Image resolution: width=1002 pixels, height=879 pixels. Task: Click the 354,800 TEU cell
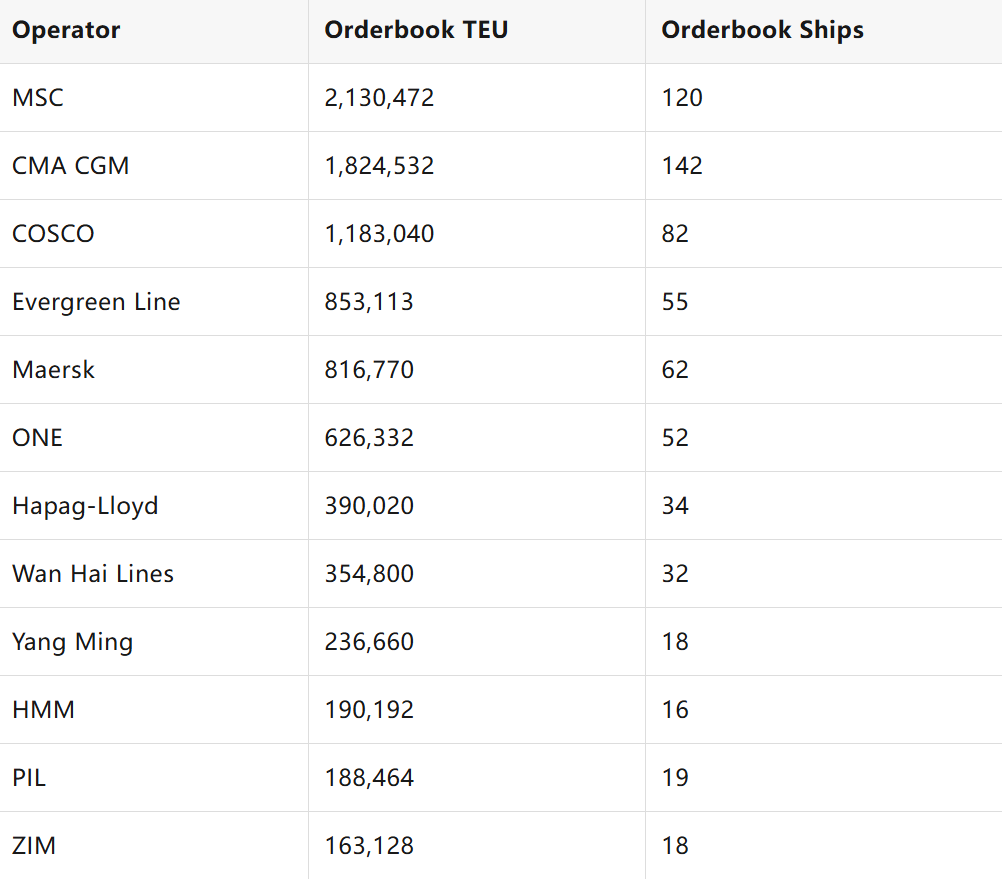[x=369, y=574]
